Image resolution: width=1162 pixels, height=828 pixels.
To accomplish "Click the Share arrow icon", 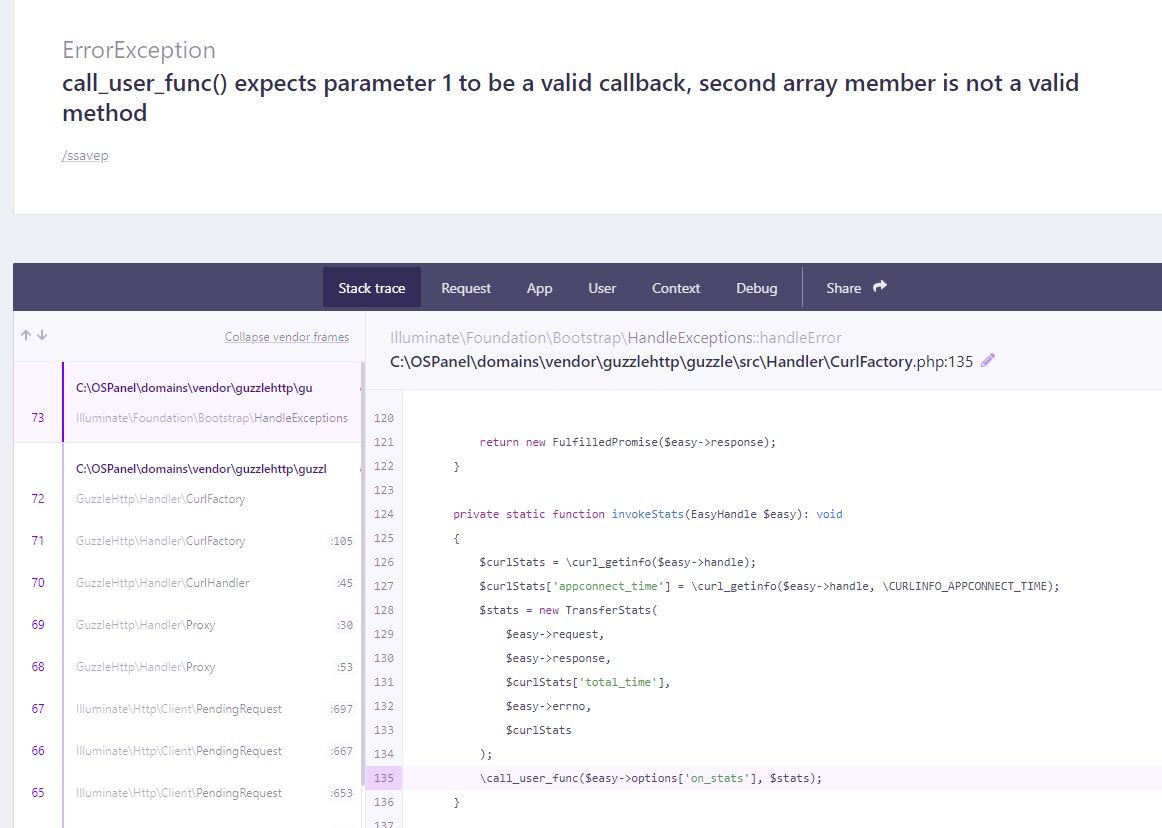I will coord(880,287).
